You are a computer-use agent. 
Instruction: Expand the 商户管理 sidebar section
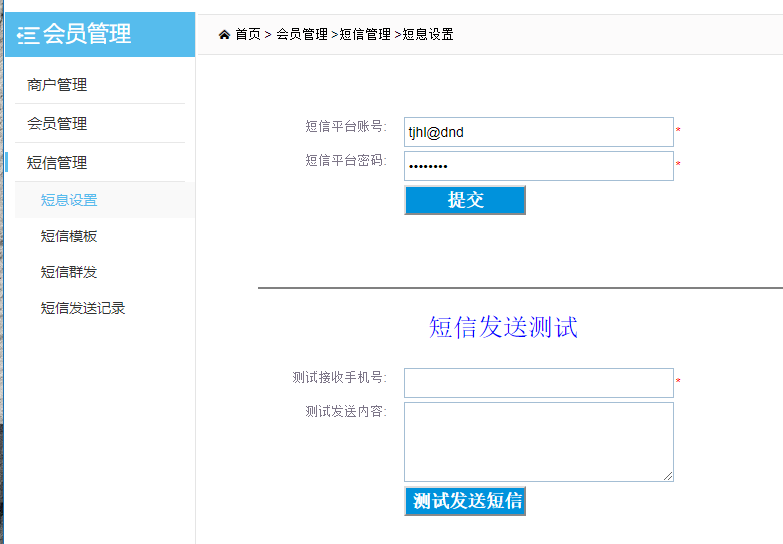[x=57, y=85]
